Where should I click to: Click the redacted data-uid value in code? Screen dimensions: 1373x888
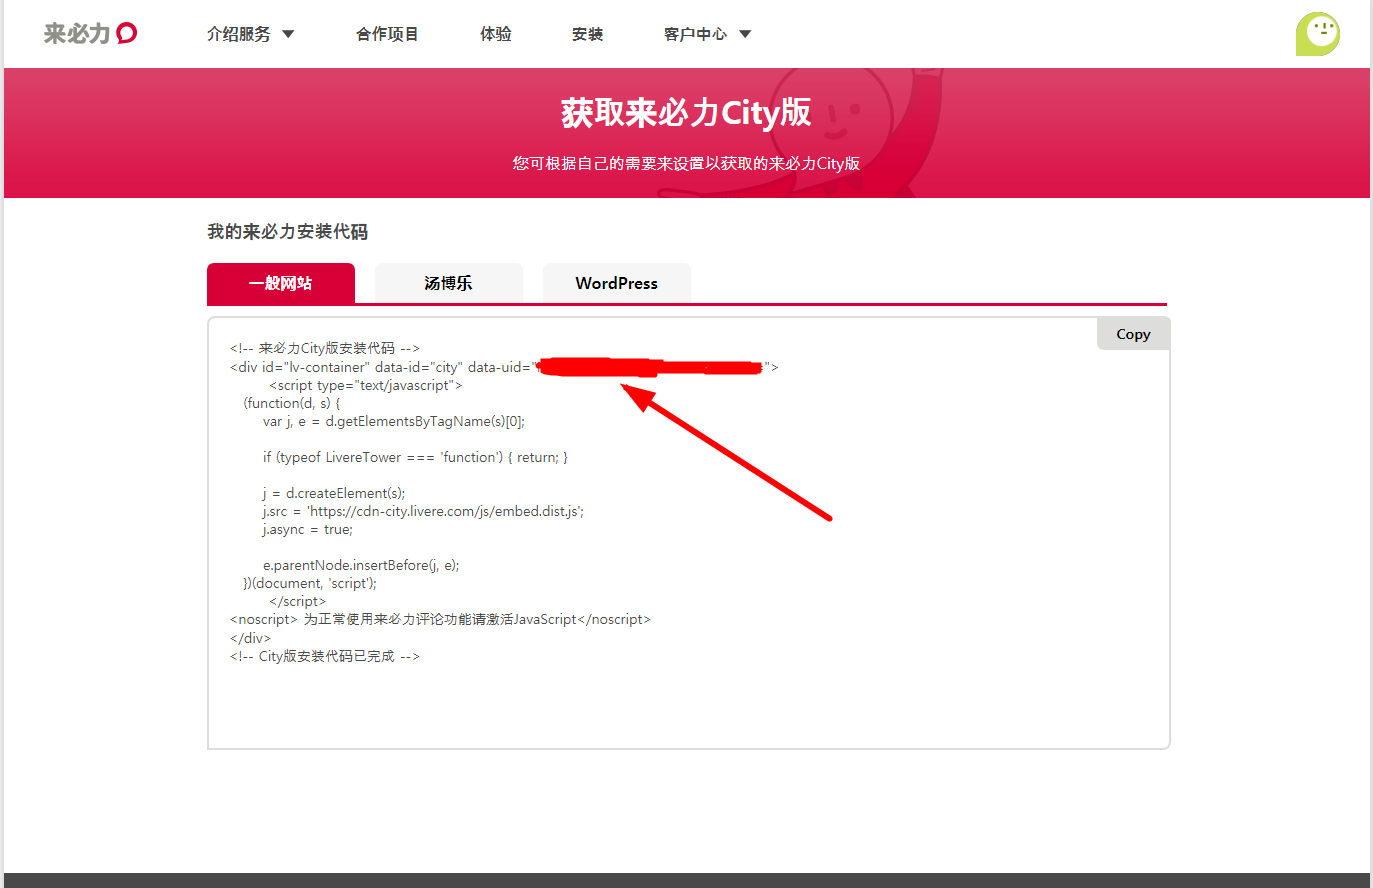(648, 368)
